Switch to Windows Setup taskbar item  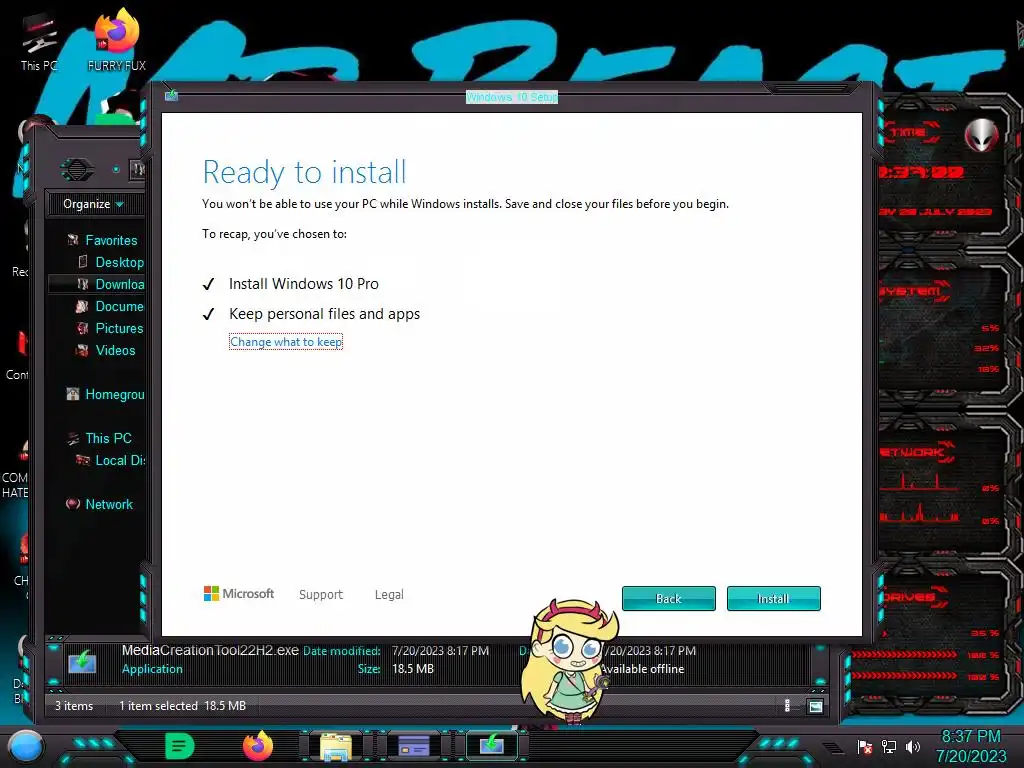click(x=492, y=745)
